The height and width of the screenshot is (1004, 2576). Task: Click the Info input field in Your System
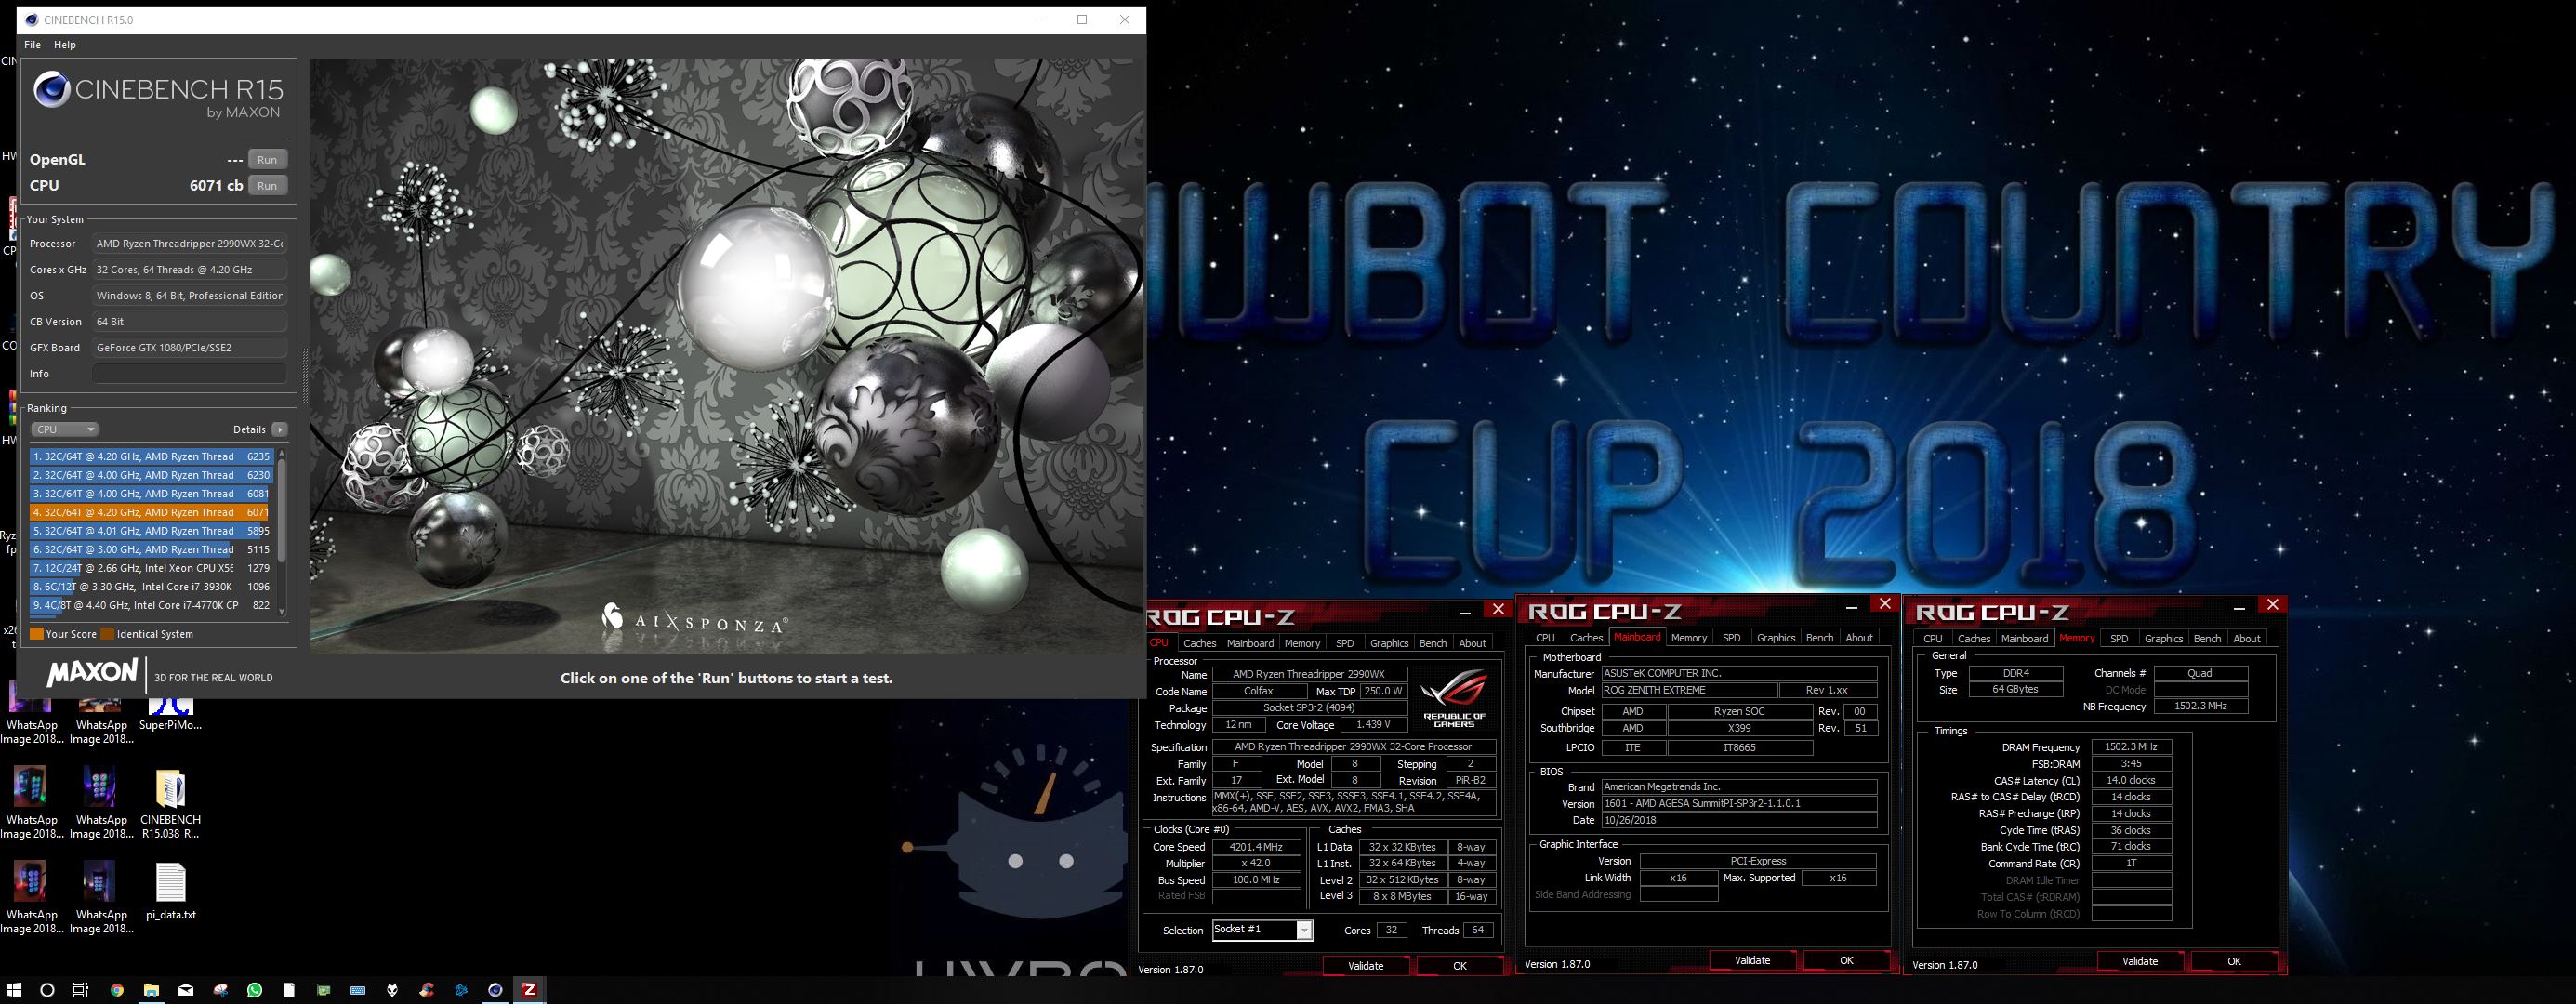coord(190,374)
